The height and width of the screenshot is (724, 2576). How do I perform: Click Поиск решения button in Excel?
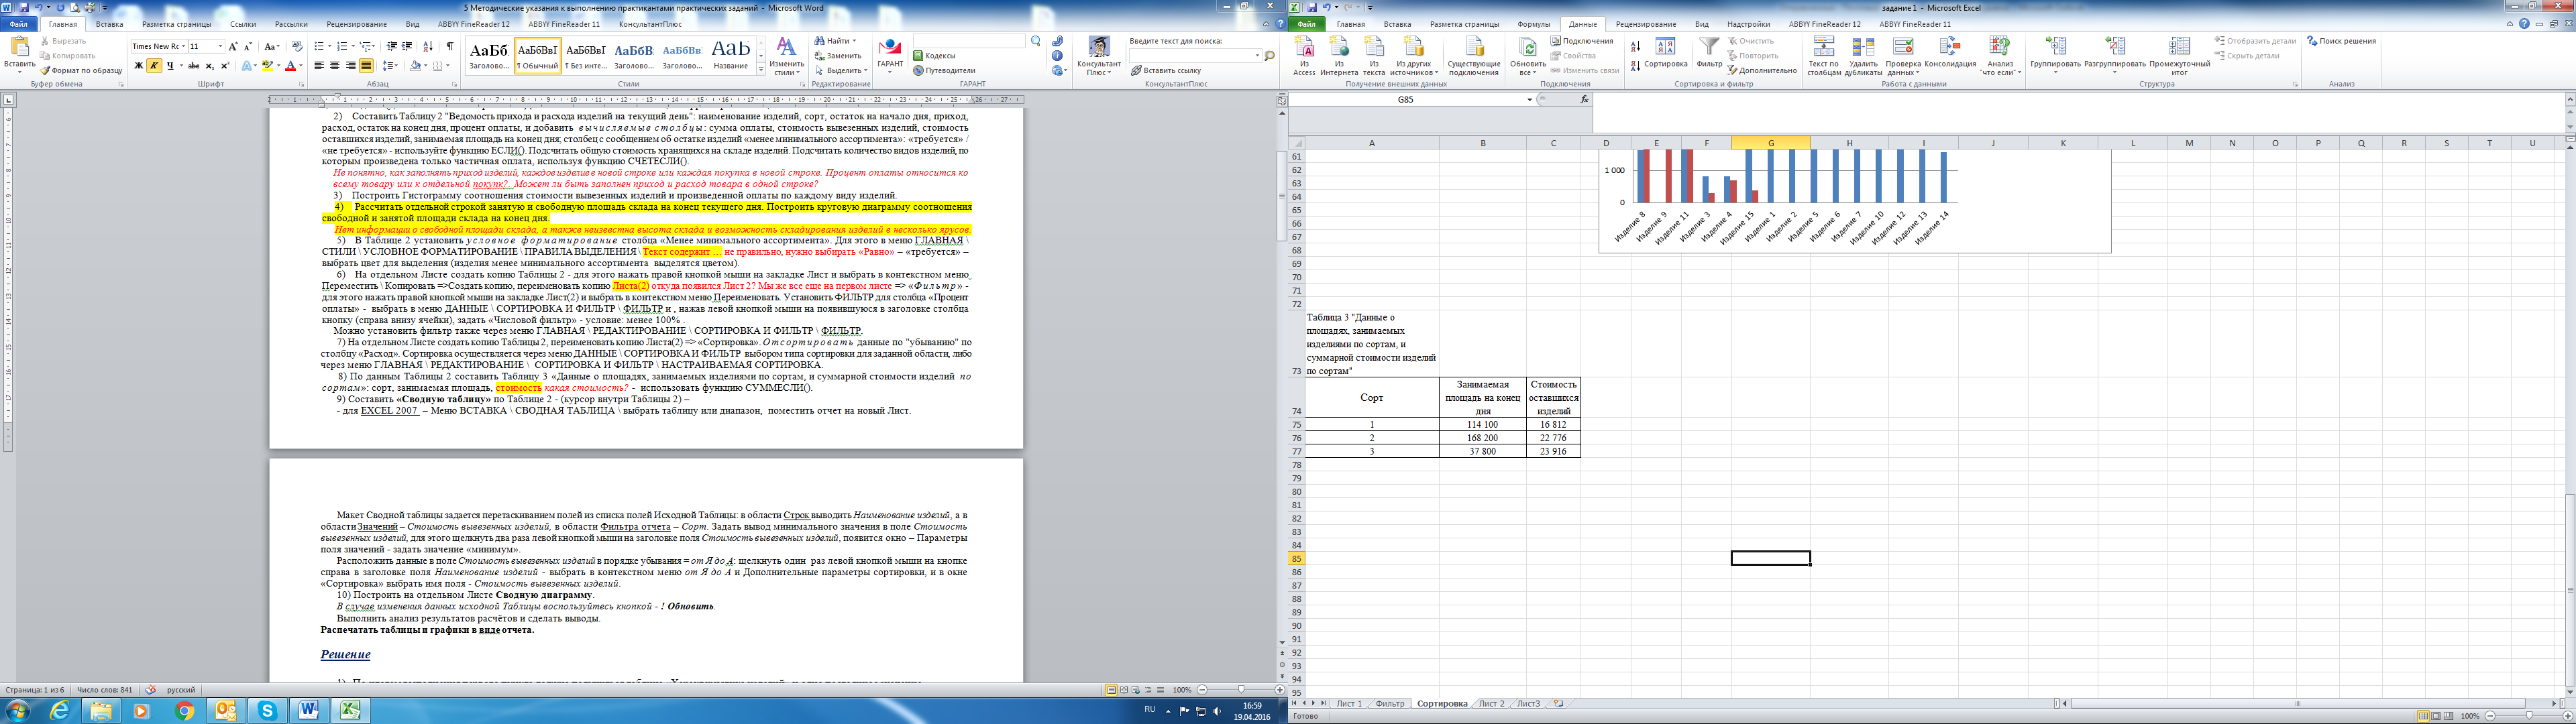(2341, 41)
